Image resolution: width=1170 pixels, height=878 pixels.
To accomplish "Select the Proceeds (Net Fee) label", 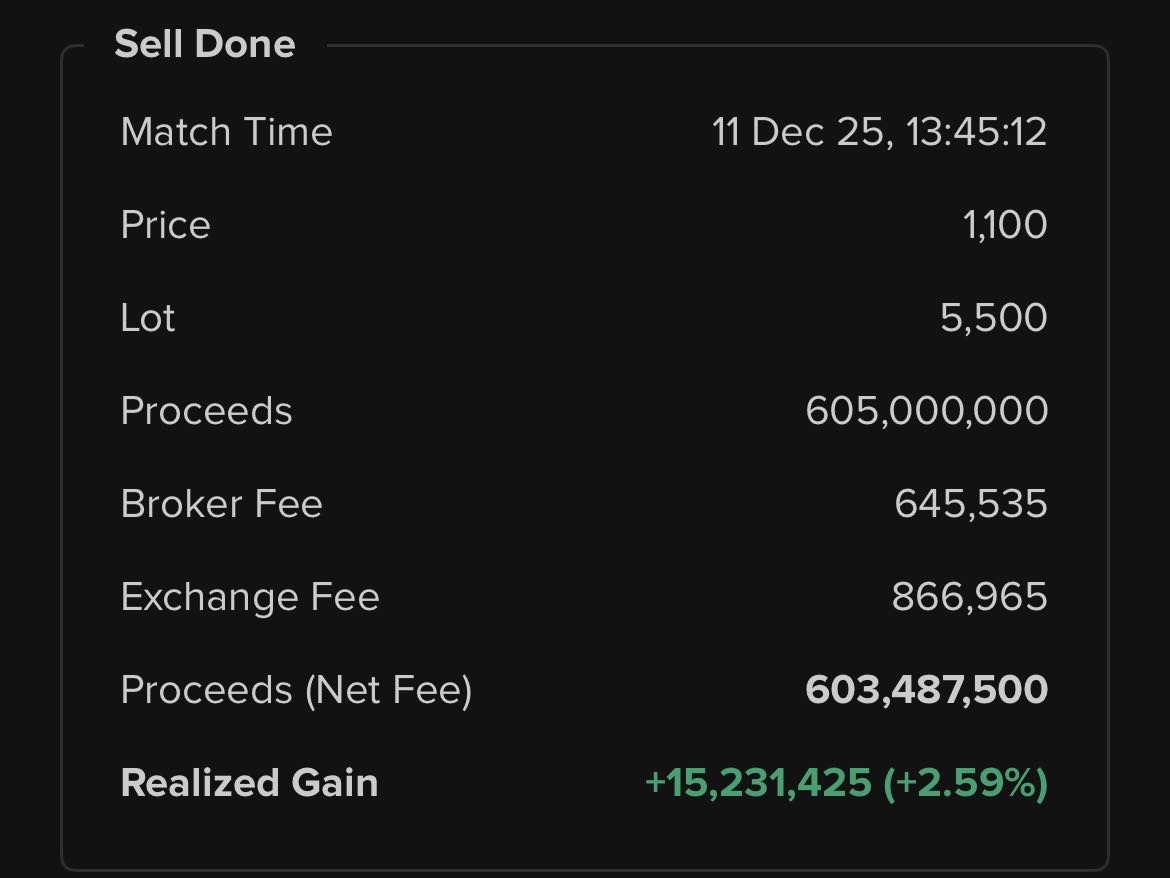I will point(296,690).
